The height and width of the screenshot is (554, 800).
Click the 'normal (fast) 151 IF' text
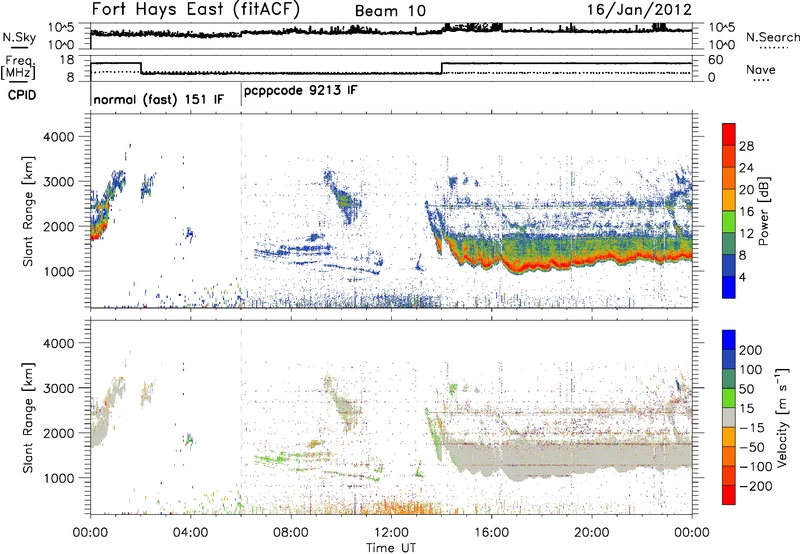[x=159, y=99]
